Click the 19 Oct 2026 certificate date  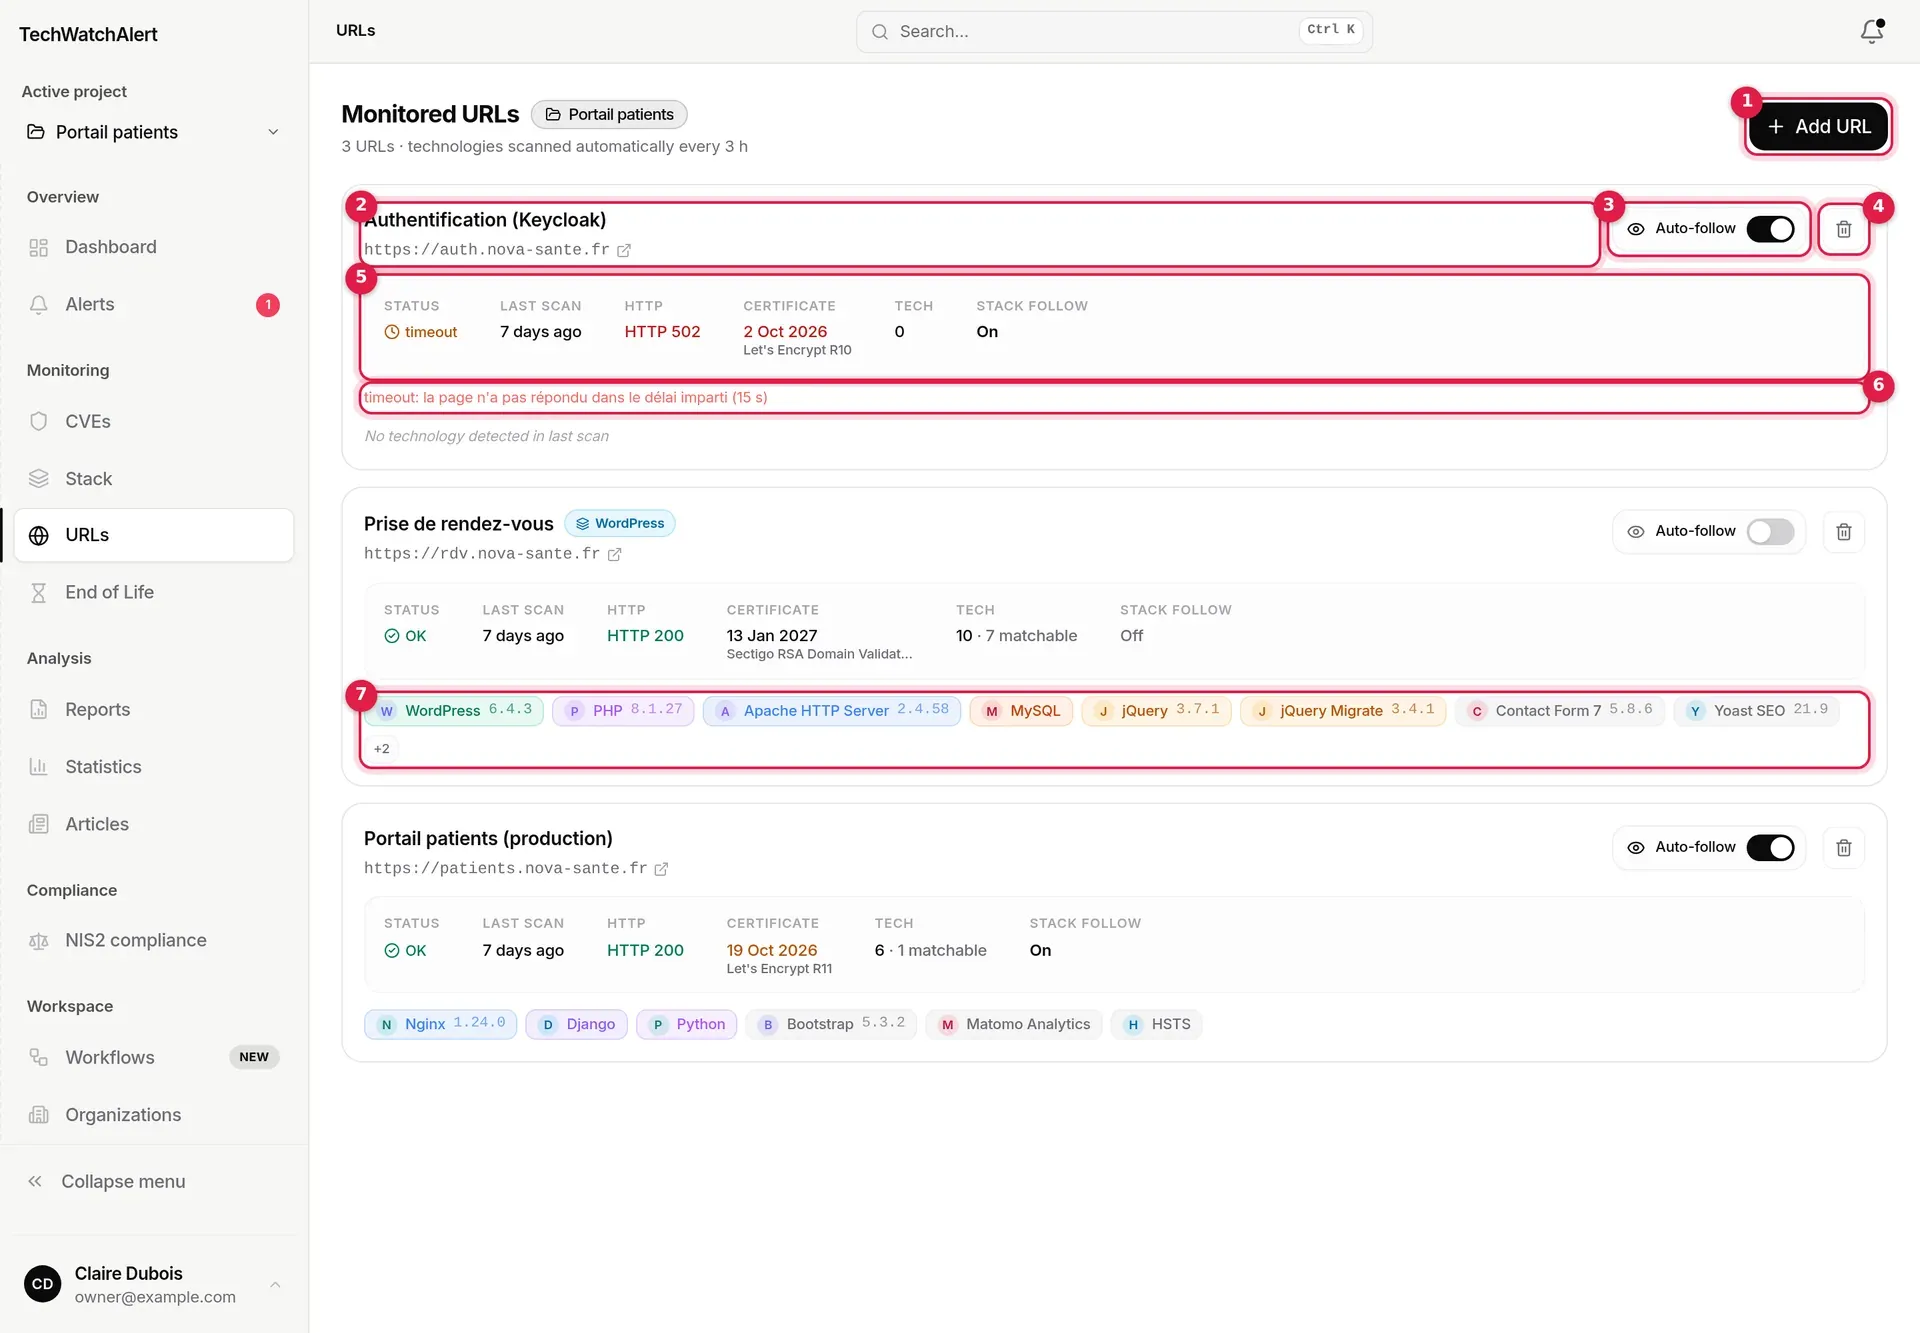tap(771, 950)
